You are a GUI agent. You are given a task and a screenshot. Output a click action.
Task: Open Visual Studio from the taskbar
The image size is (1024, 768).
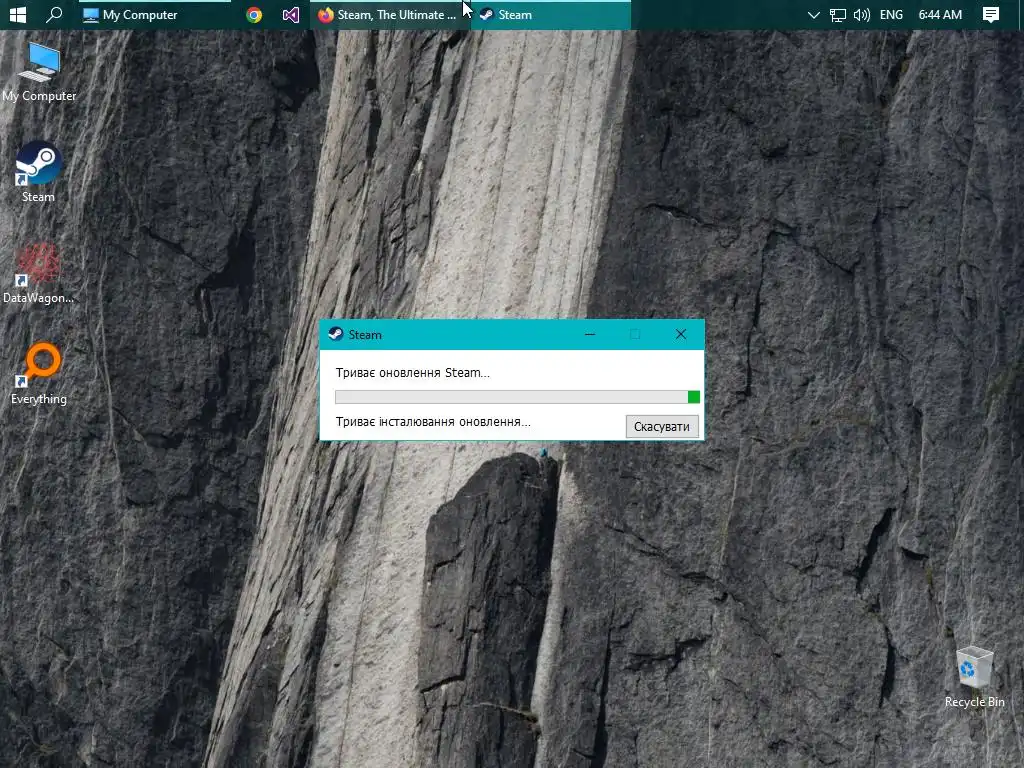(x=291, y=14)
